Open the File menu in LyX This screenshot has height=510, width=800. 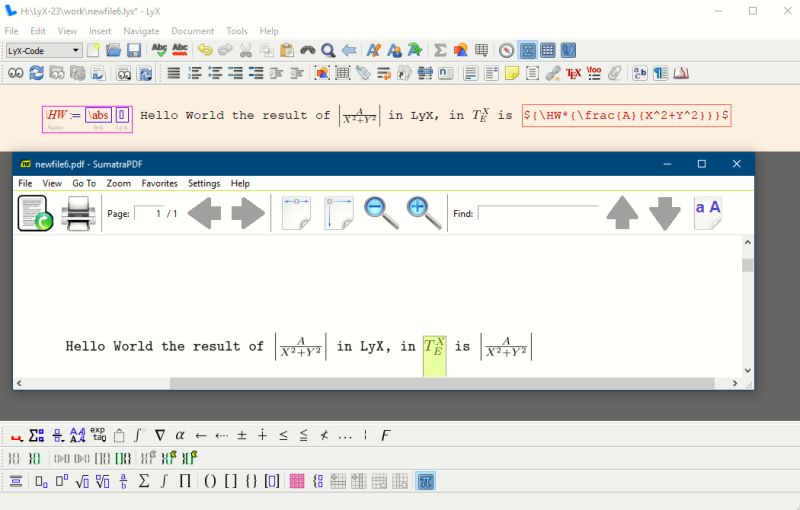pos(11,31)
